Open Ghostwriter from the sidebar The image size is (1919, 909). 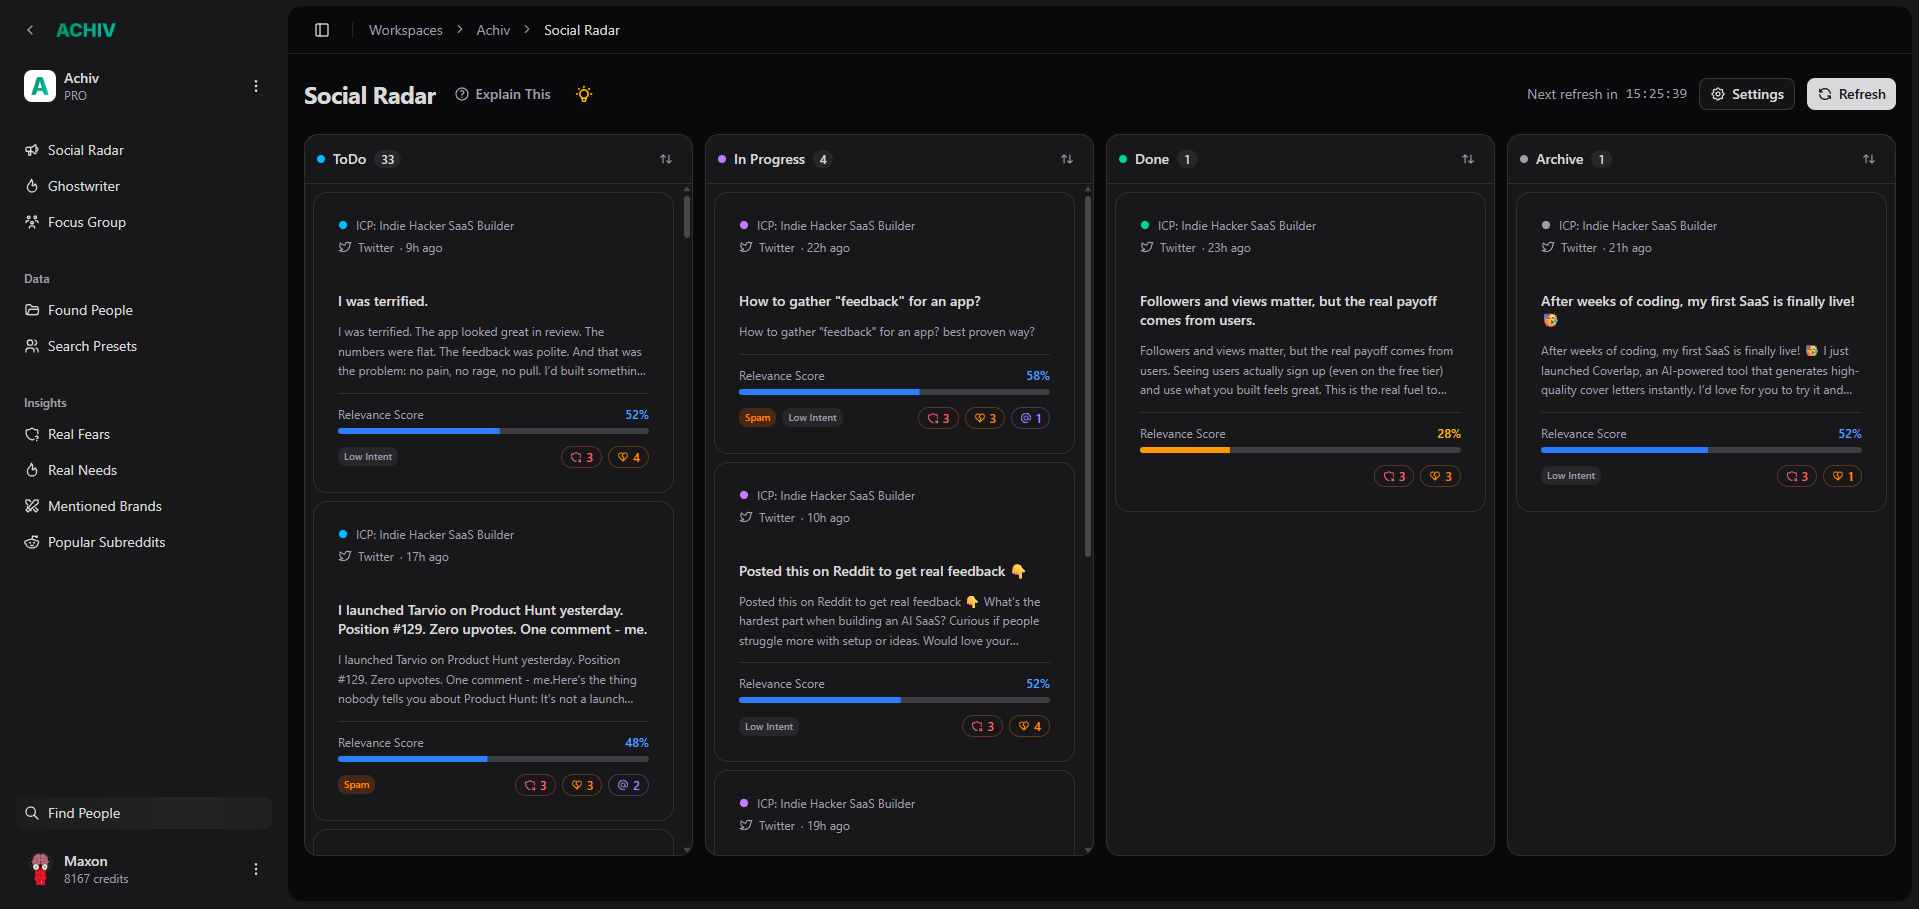(x=84, y=186)
